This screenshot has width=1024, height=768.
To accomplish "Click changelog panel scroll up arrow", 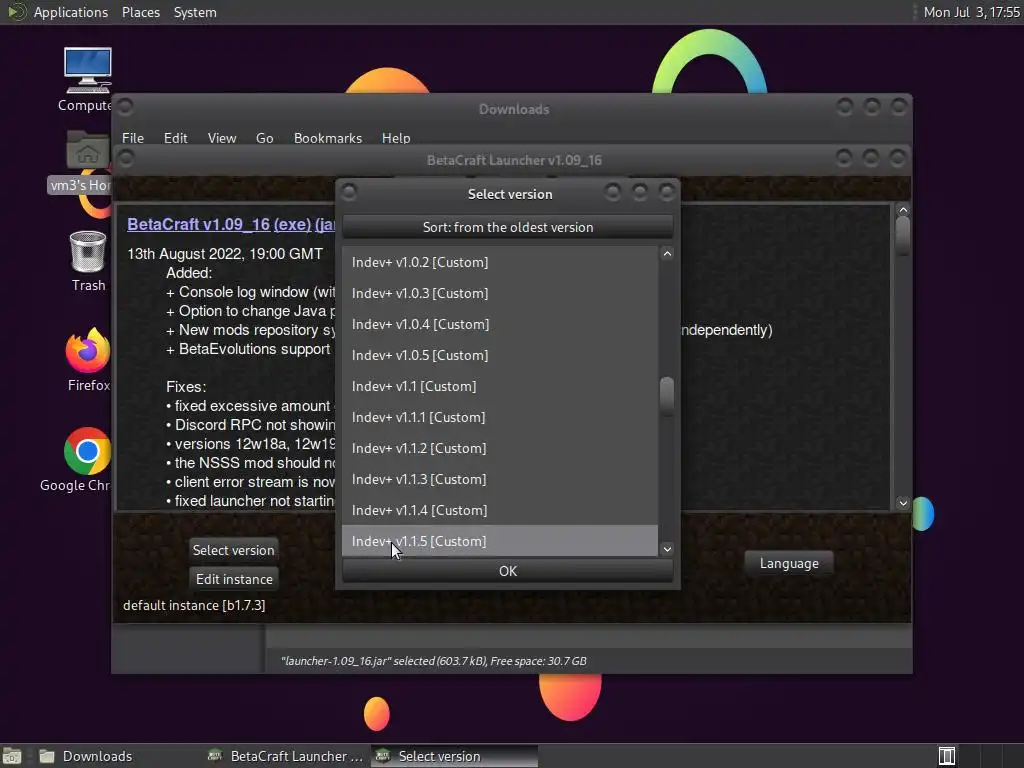I will click(x=903, y=210).
